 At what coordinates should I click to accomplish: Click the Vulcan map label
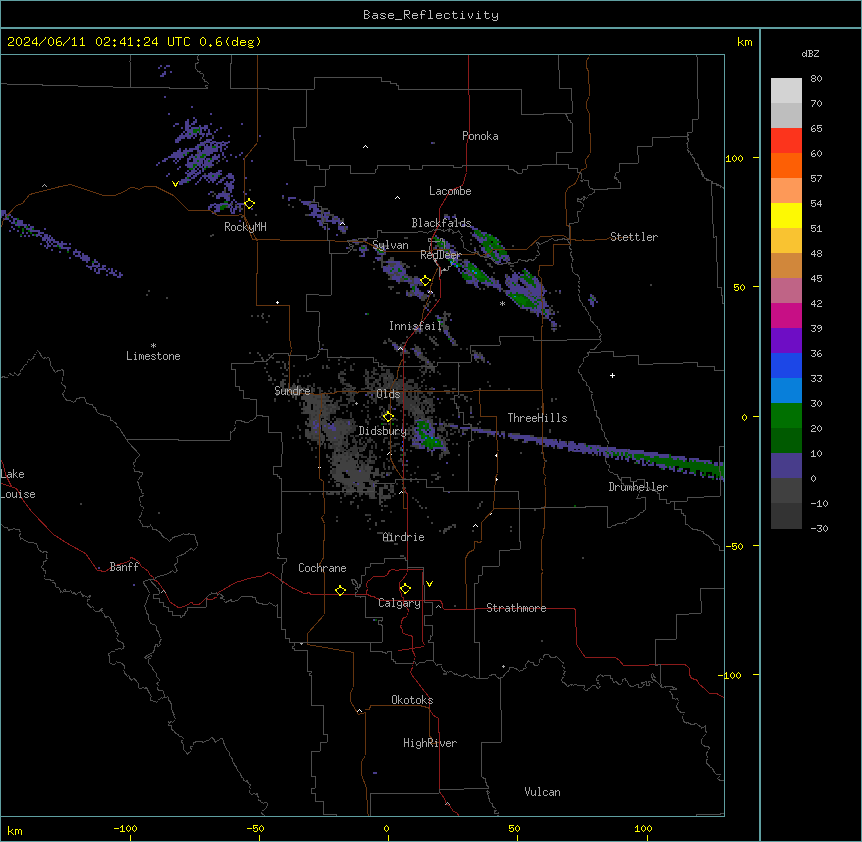(543, 792)
